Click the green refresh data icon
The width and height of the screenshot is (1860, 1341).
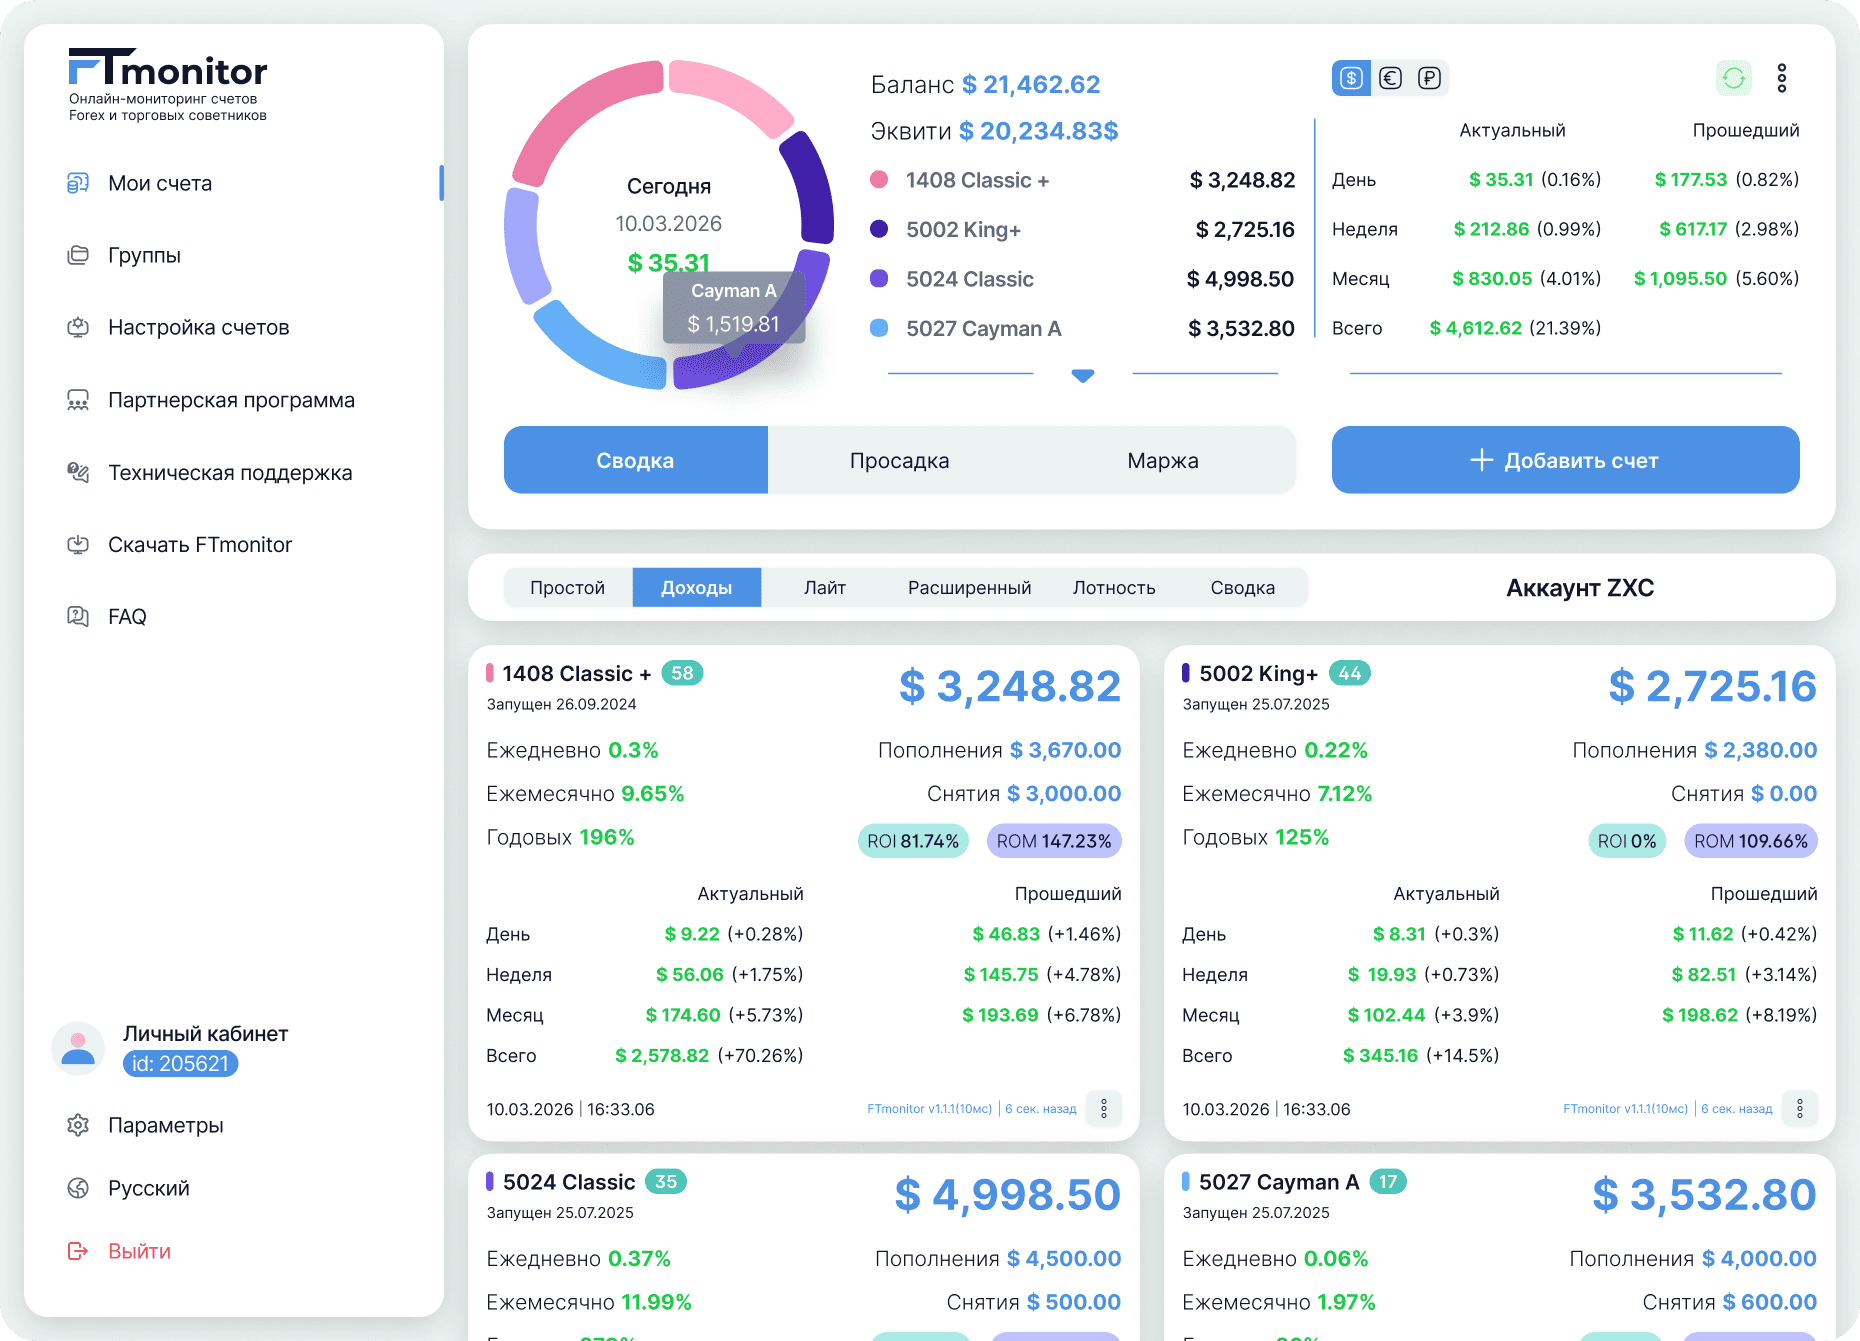coord(1733,78)
